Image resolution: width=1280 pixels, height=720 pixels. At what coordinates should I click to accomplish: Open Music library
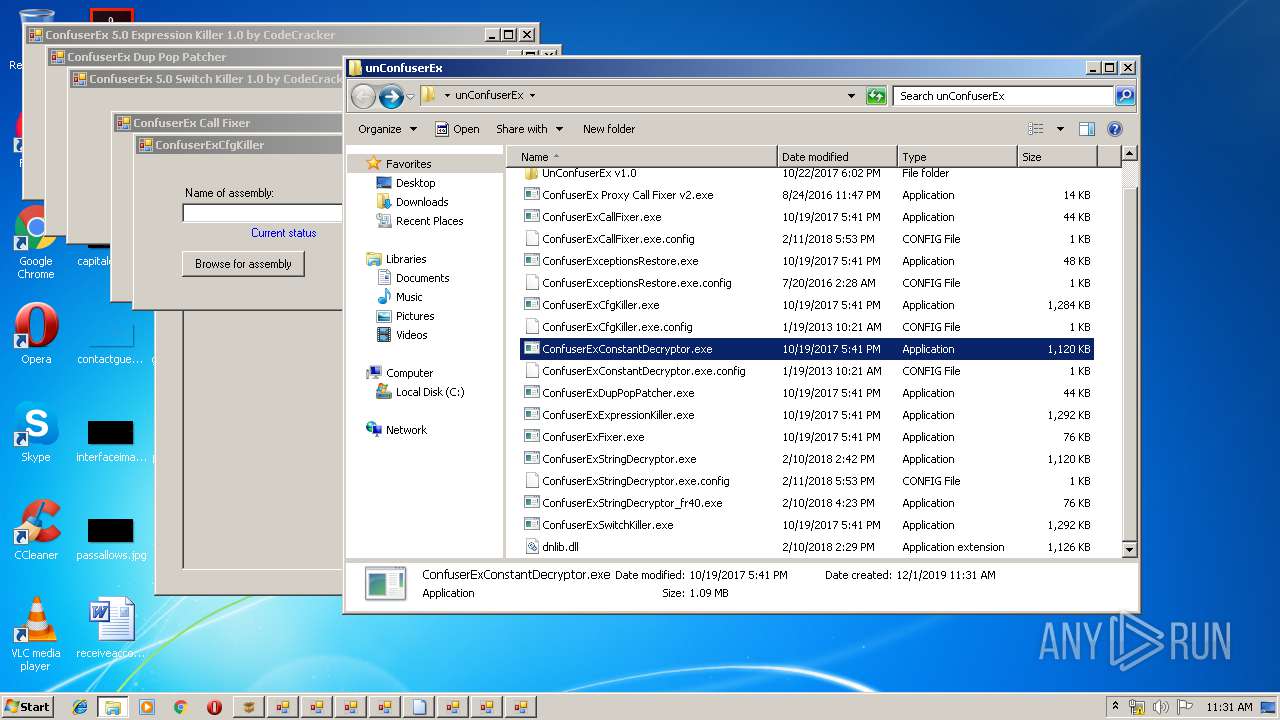pos(409,297)
